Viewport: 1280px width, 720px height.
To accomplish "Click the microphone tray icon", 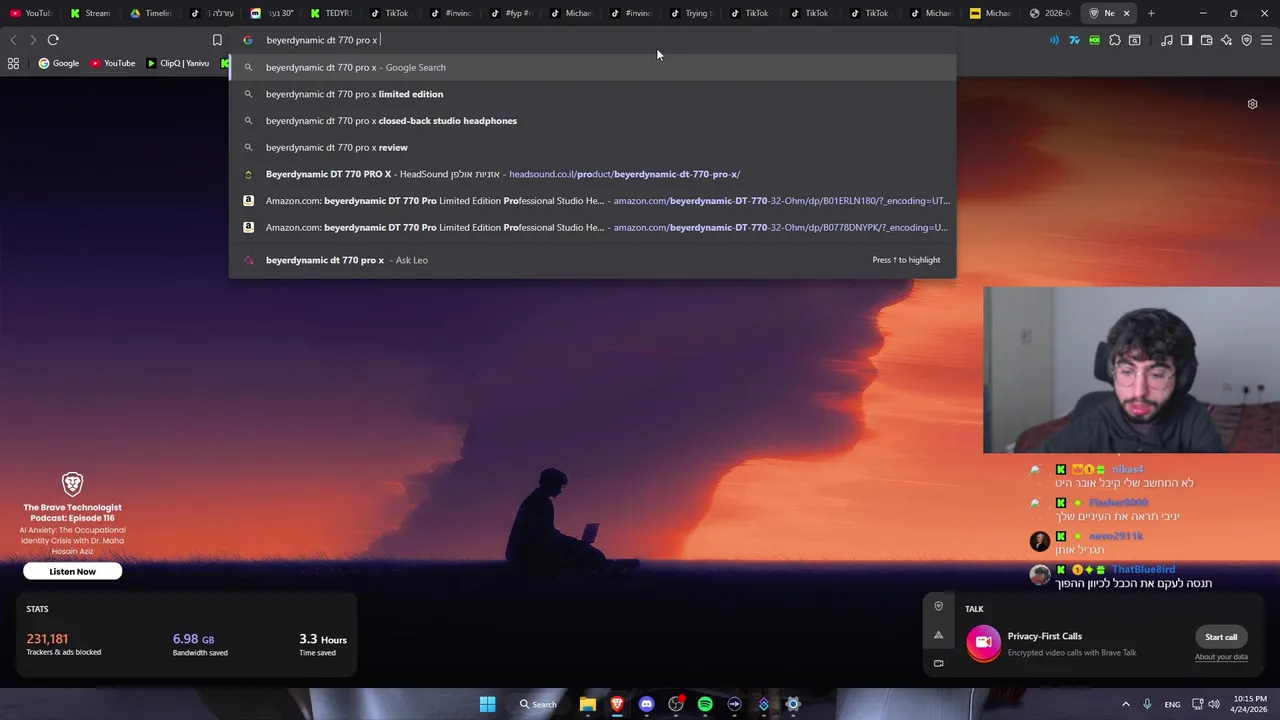I will click(x=1147, y=704).
